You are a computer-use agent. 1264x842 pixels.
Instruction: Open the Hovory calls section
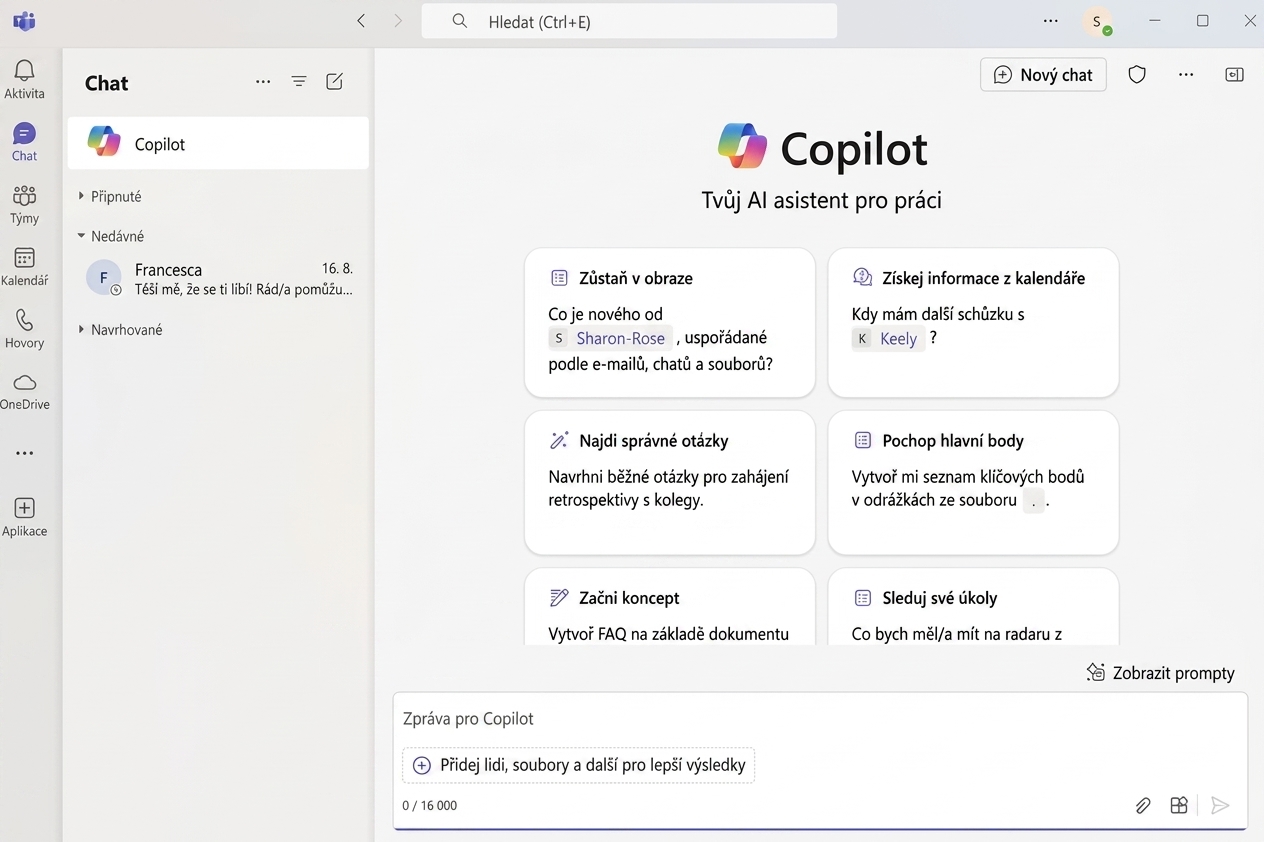tap(24, 329)
